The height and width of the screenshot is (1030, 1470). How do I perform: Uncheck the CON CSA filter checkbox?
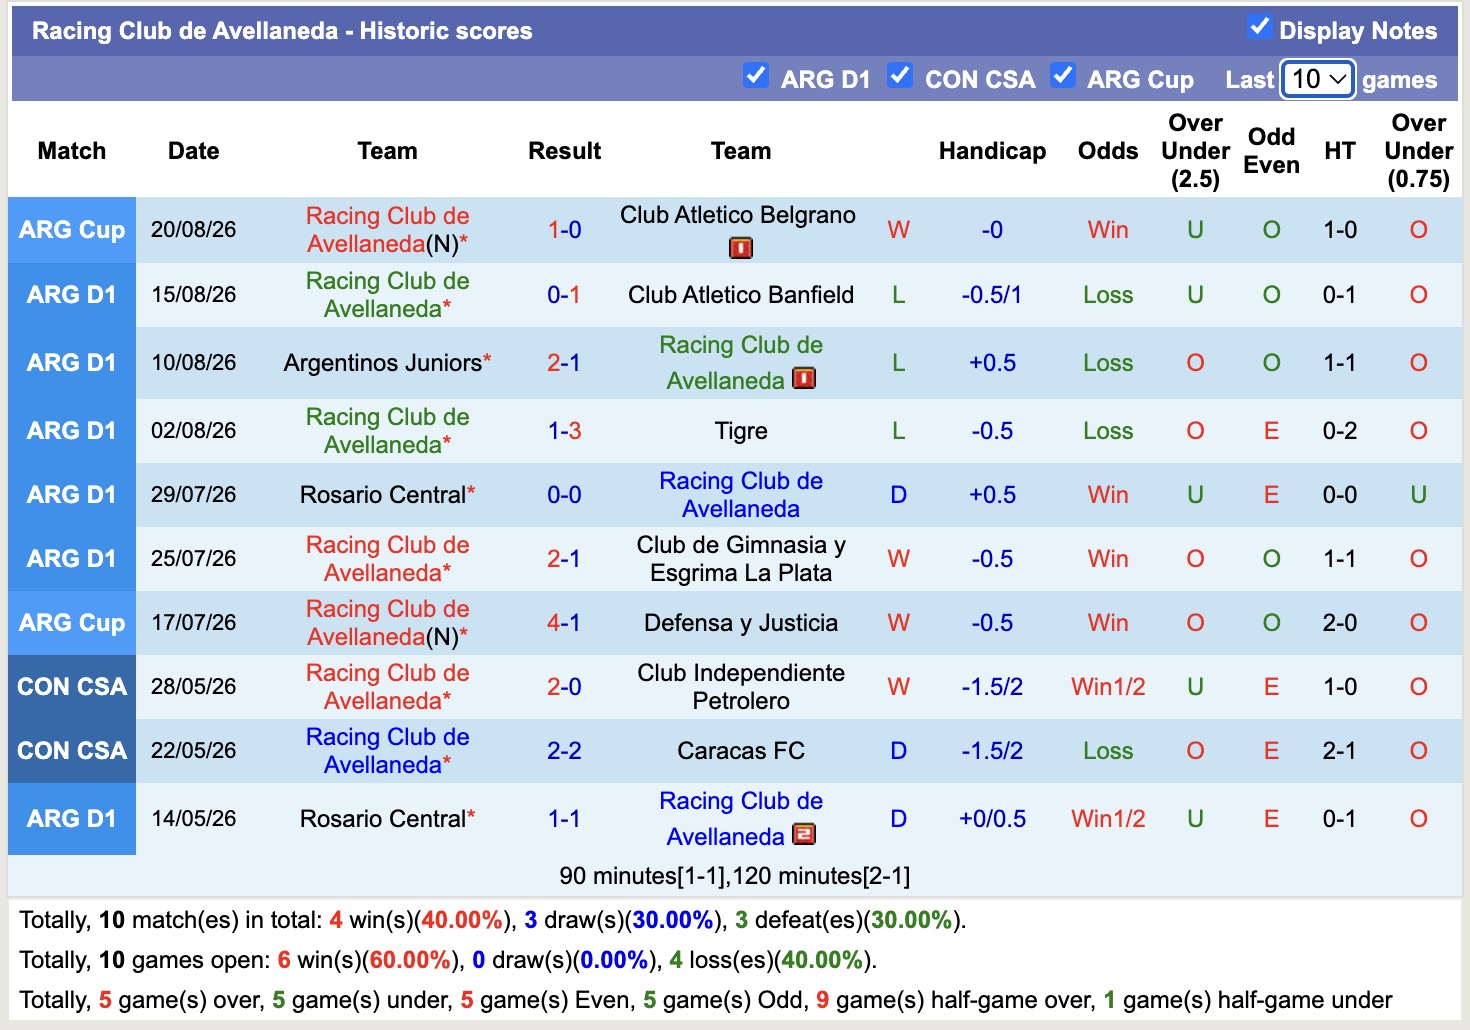(900, 75)
